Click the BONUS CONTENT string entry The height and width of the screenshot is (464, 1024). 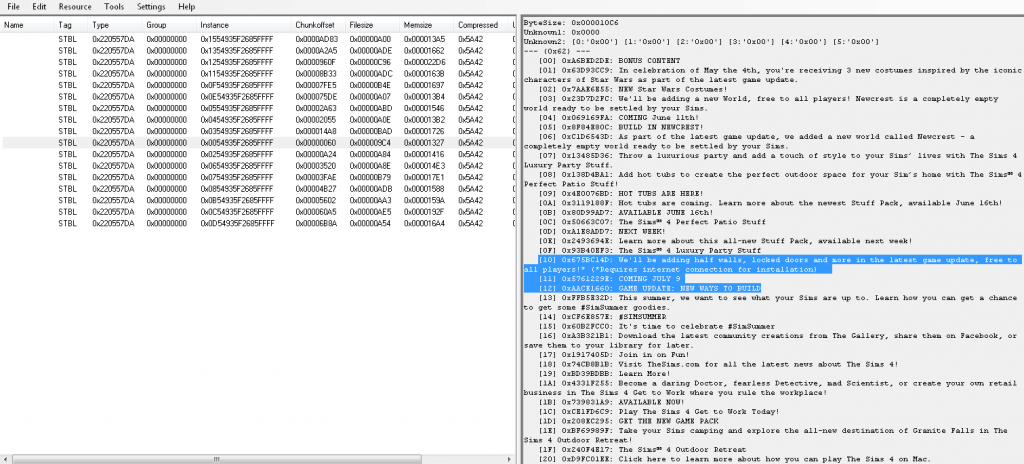pyautogui.click(x=611, y=61)
